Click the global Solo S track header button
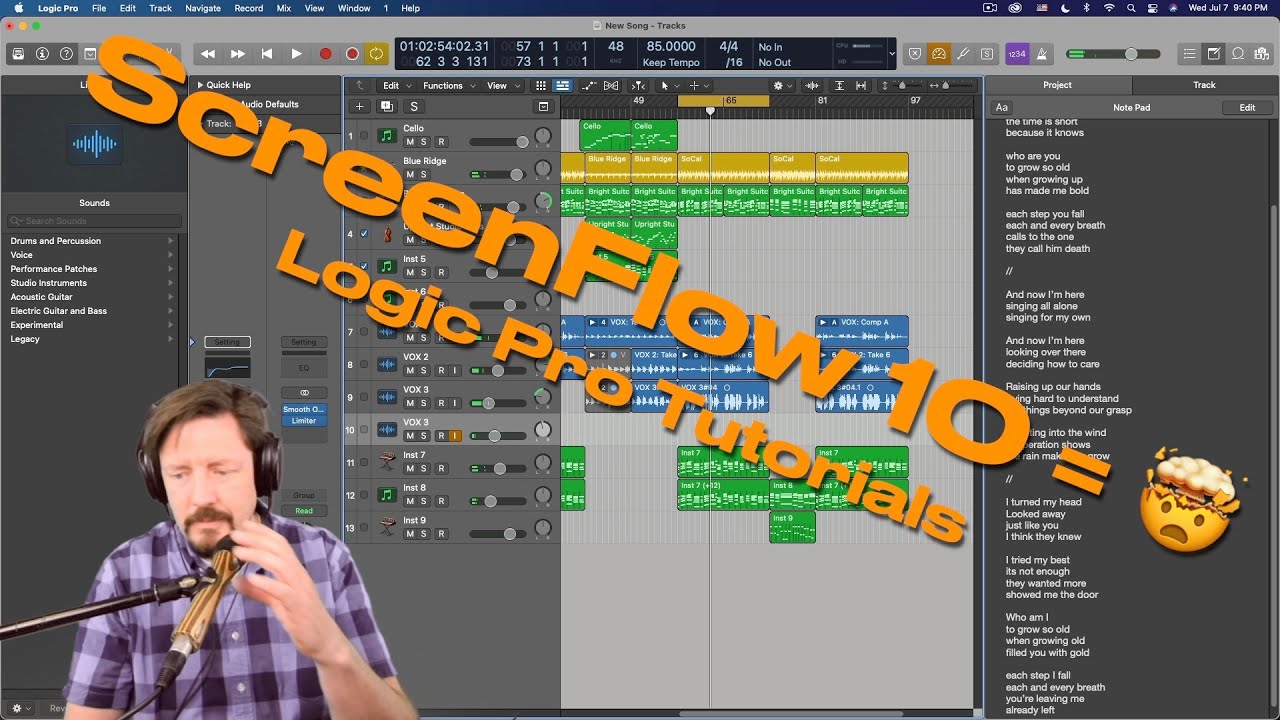Image resolution: width=1280 pixels, height=720 pixels. pos(413,106)
